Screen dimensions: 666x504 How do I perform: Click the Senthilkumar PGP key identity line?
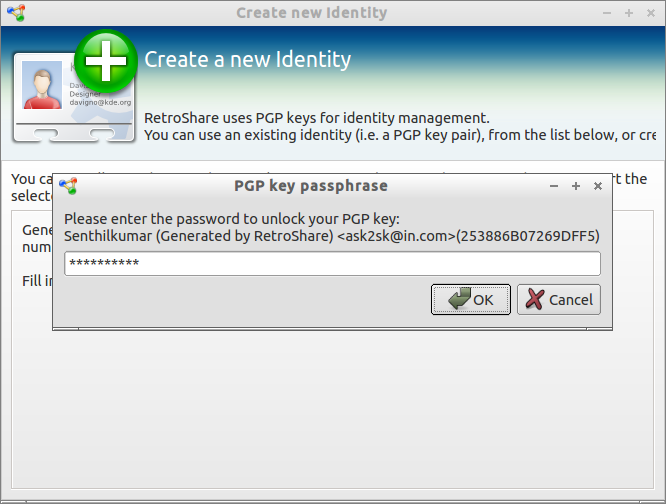coord(332,236)
